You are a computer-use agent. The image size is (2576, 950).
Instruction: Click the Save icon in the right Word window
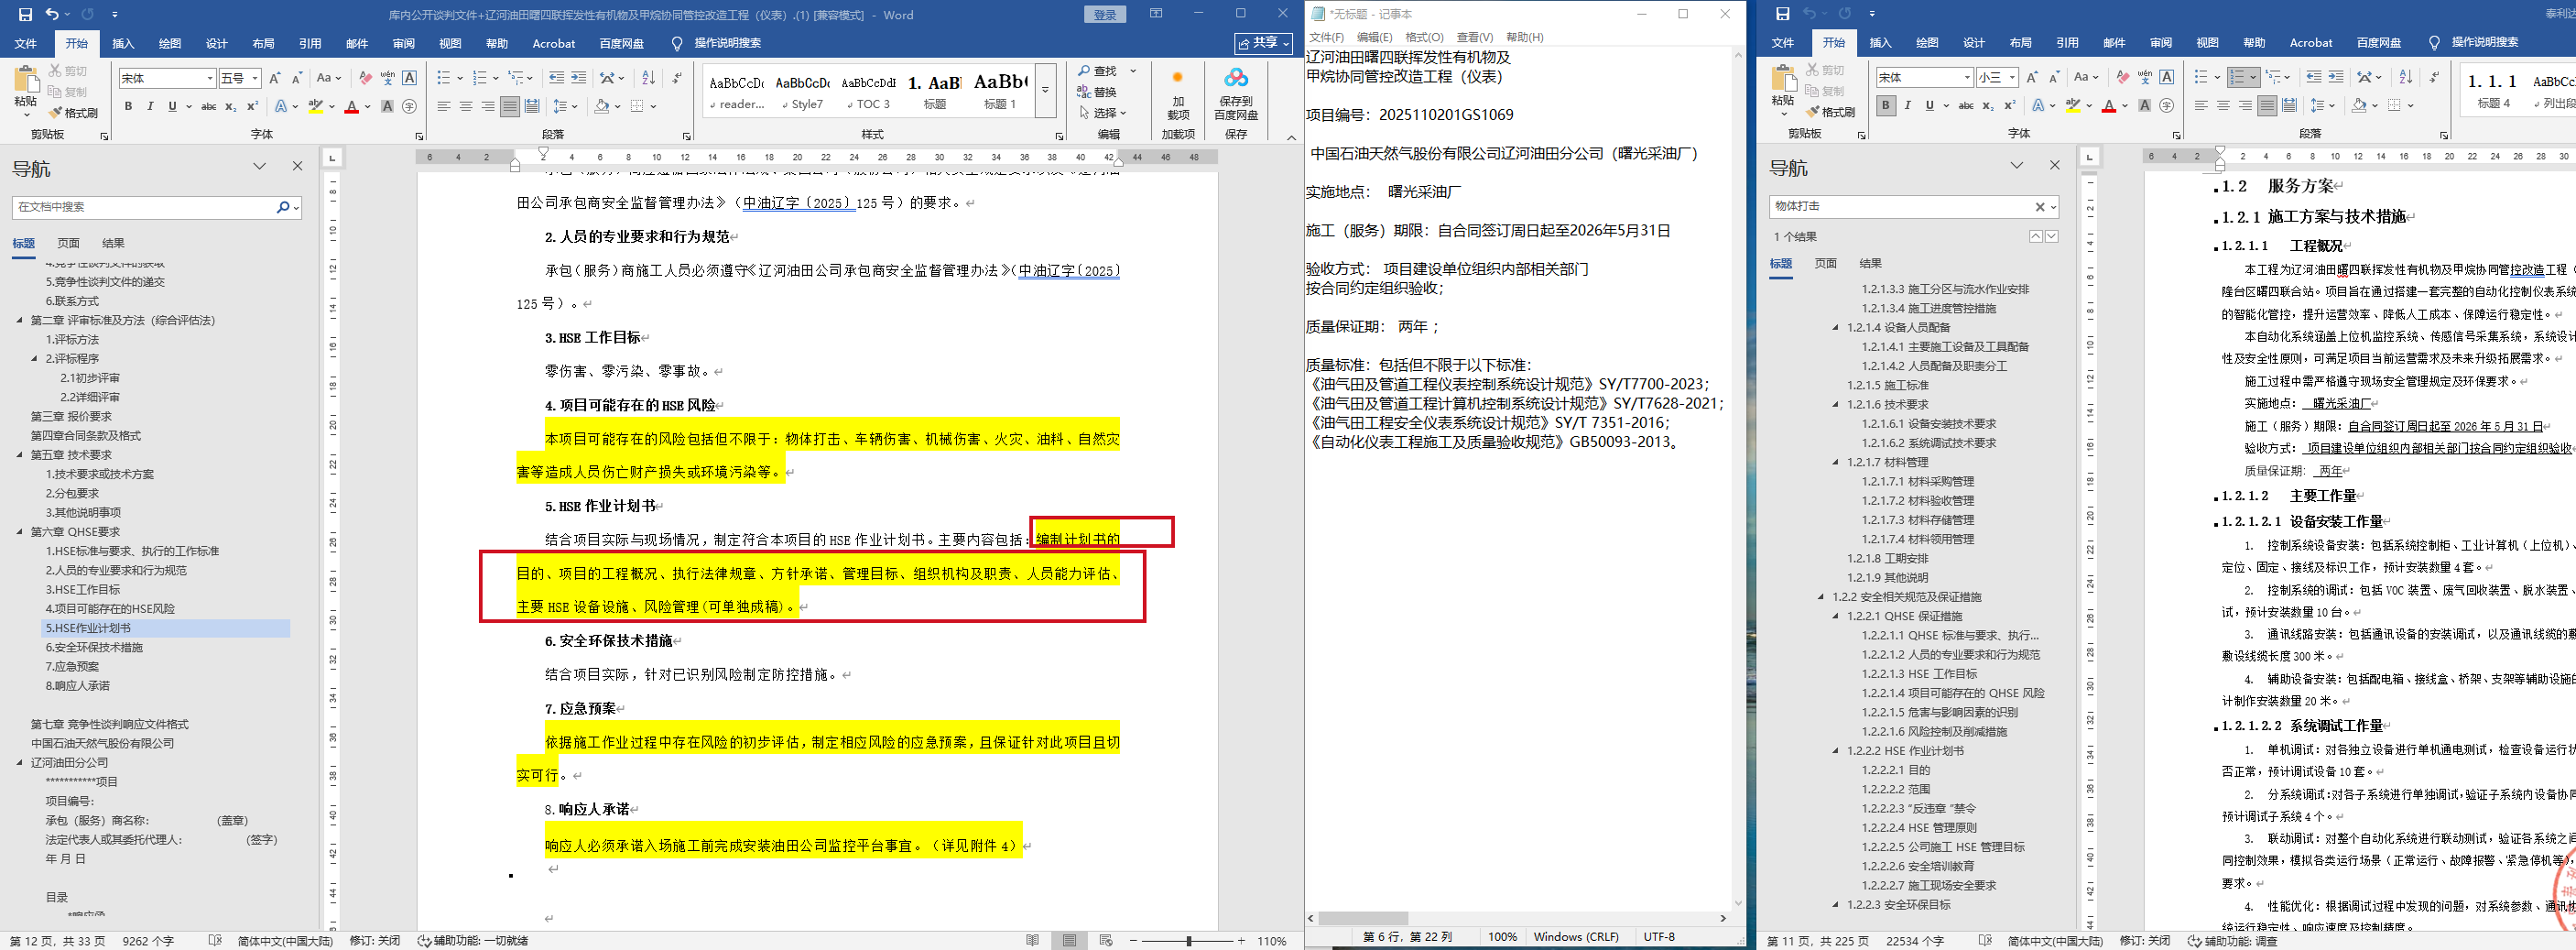point(1782,14)
